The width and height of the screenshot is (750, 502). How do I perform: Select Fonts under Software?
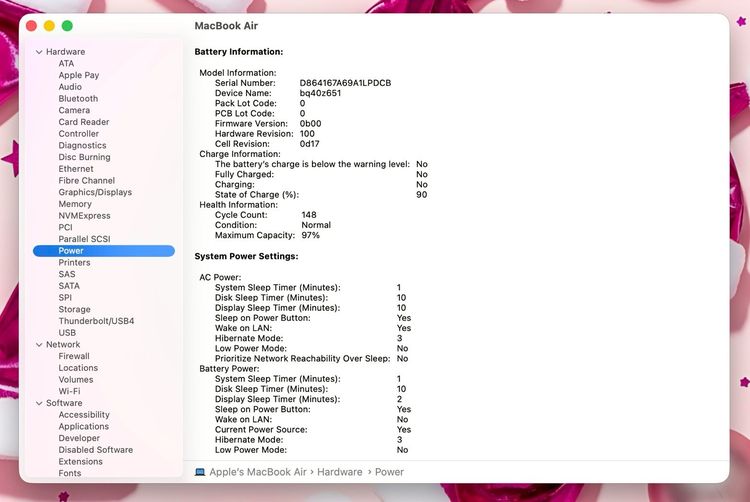pyautogui.click(x=70, y=473)
